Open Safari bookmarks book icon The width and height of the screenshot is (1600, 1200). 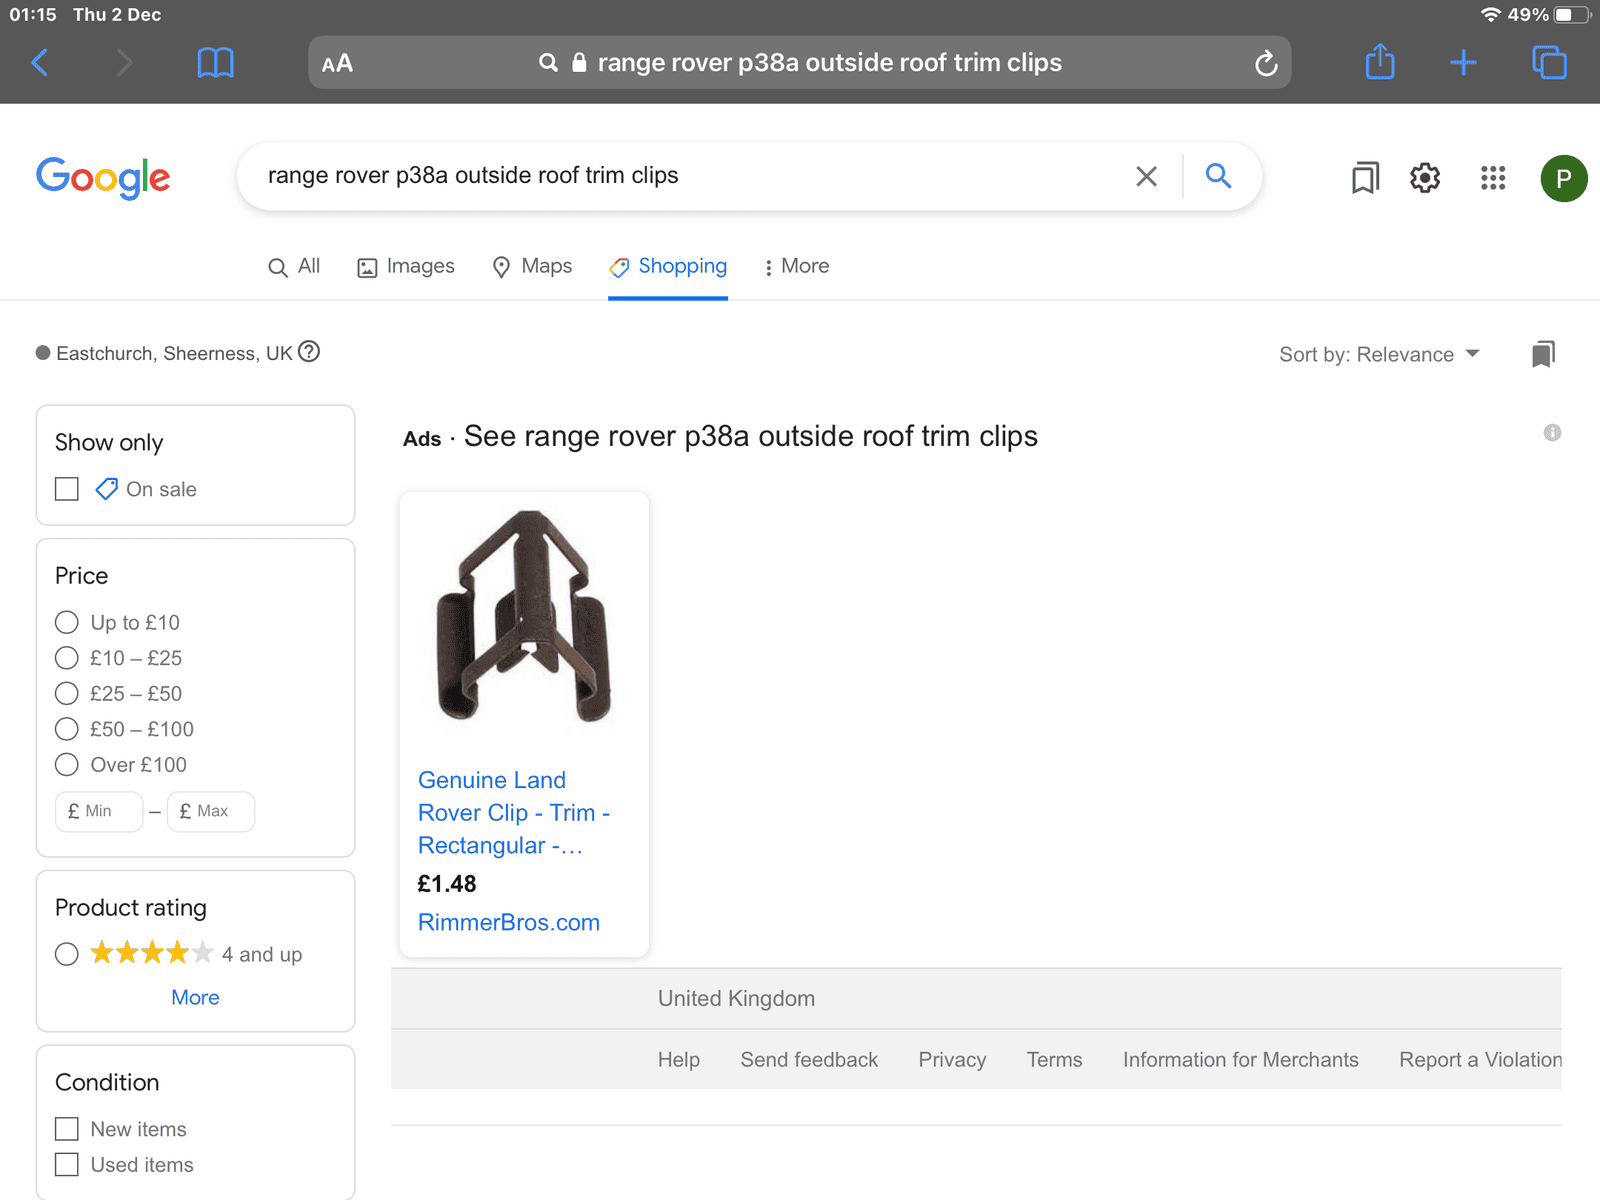pyautogui.click(x=215, y=63)
